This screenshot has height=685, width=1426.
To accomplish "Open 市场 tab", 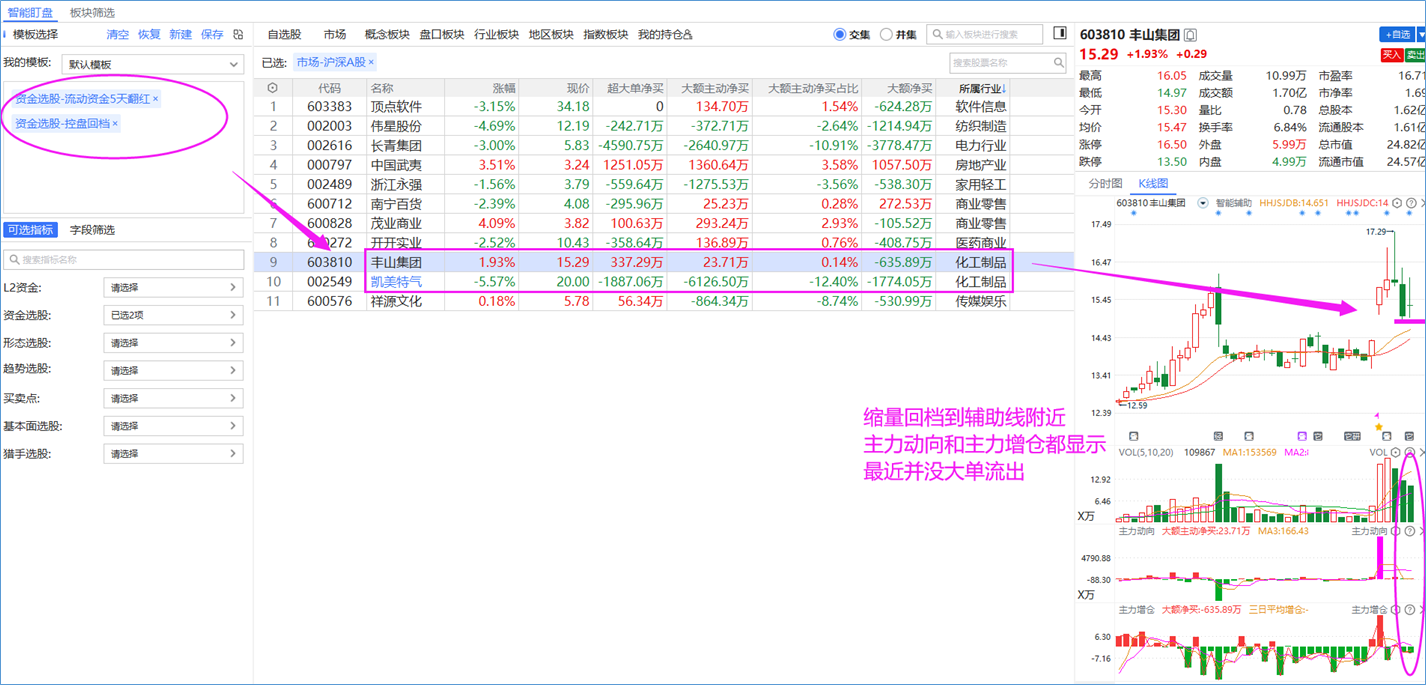I will pyautogui.click(x=335, y=35).
